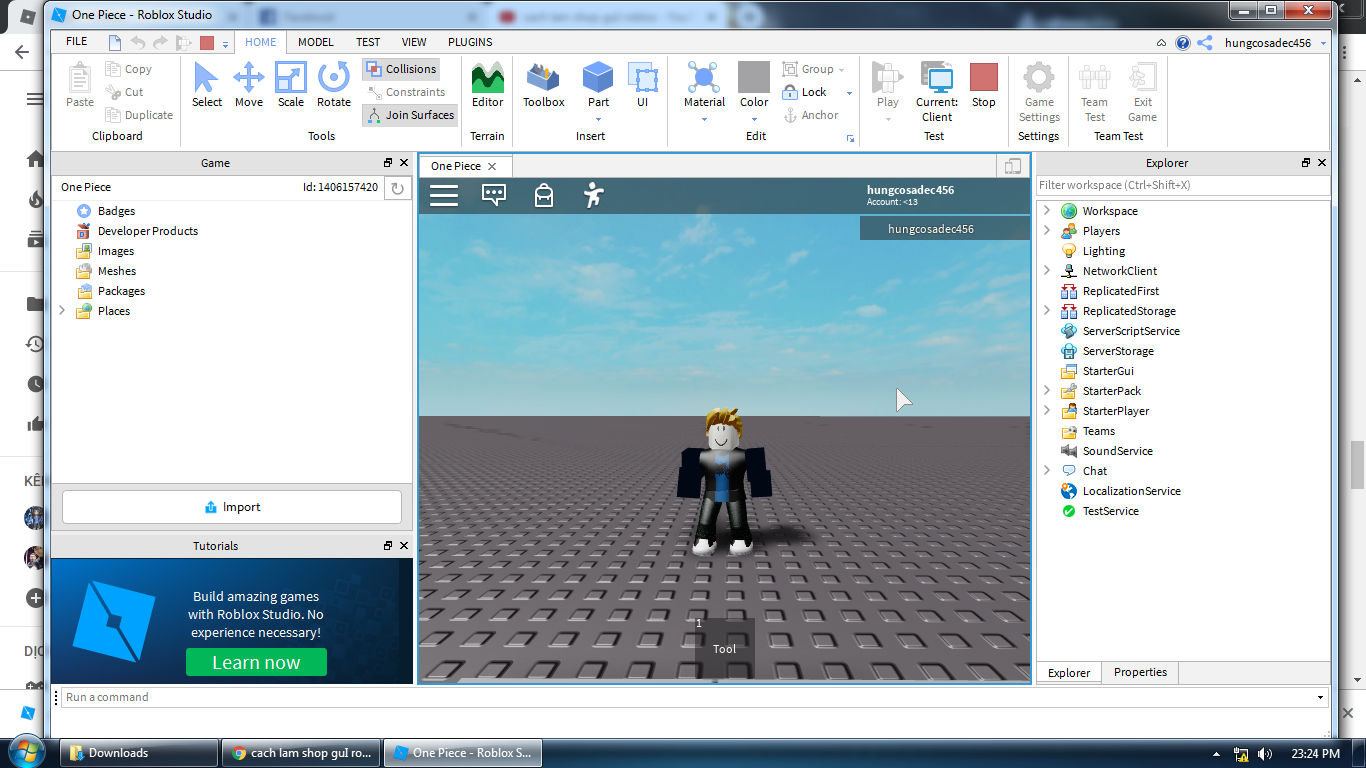Open the in-game chat bubble icon
This screenshot has height=768, width=1366.
(494, 195)
